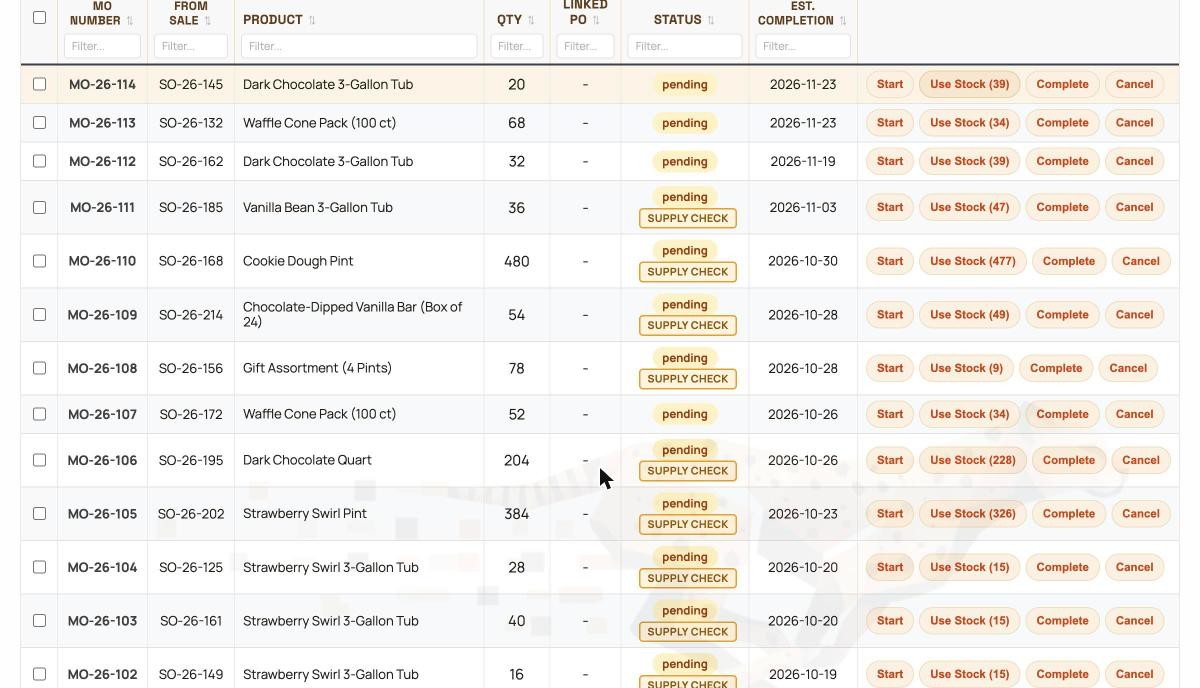Use Stock (47) for MO-26-111
The width and height of the screenshot is (1200, 688).
(970, 207)
